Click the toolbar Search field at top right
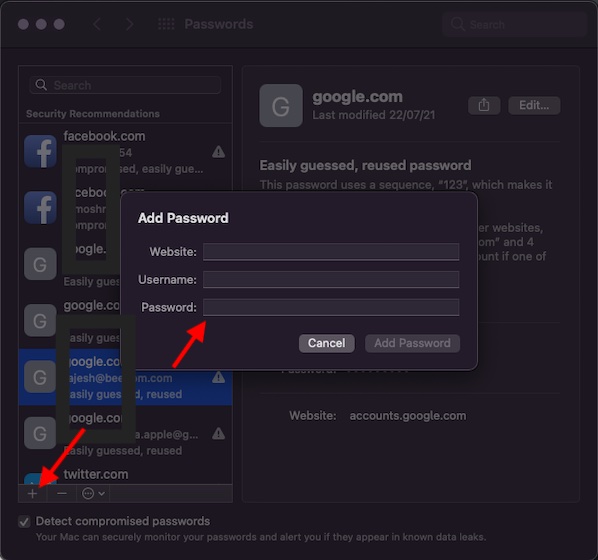 (x=514, y=24)
